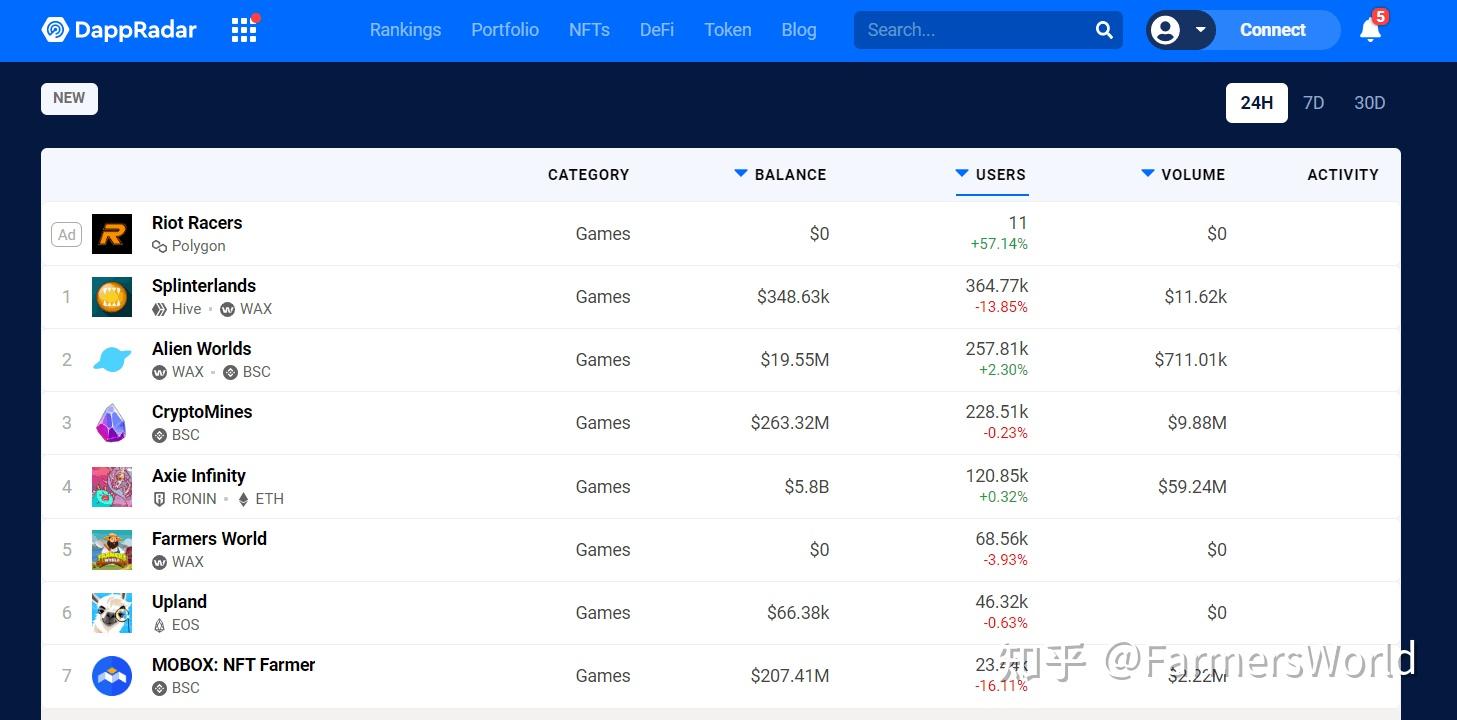Image resolution: width=1457 pixels, height=720 pixels.
Task: Click the EOS chain icon under Upland
Action: click(x=159, y=625)
